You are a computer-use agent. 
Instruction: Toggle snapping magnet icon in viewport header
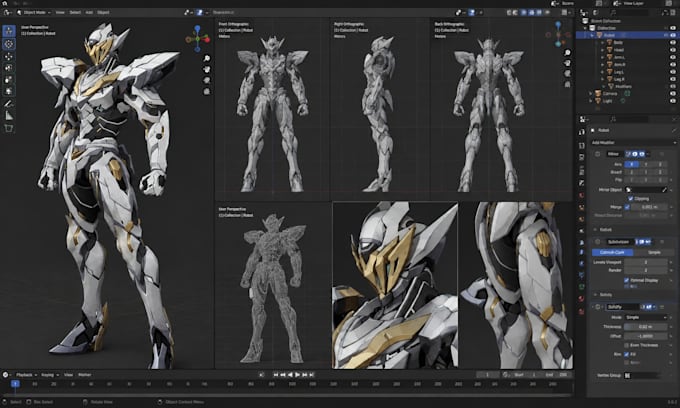pos(200,13)
